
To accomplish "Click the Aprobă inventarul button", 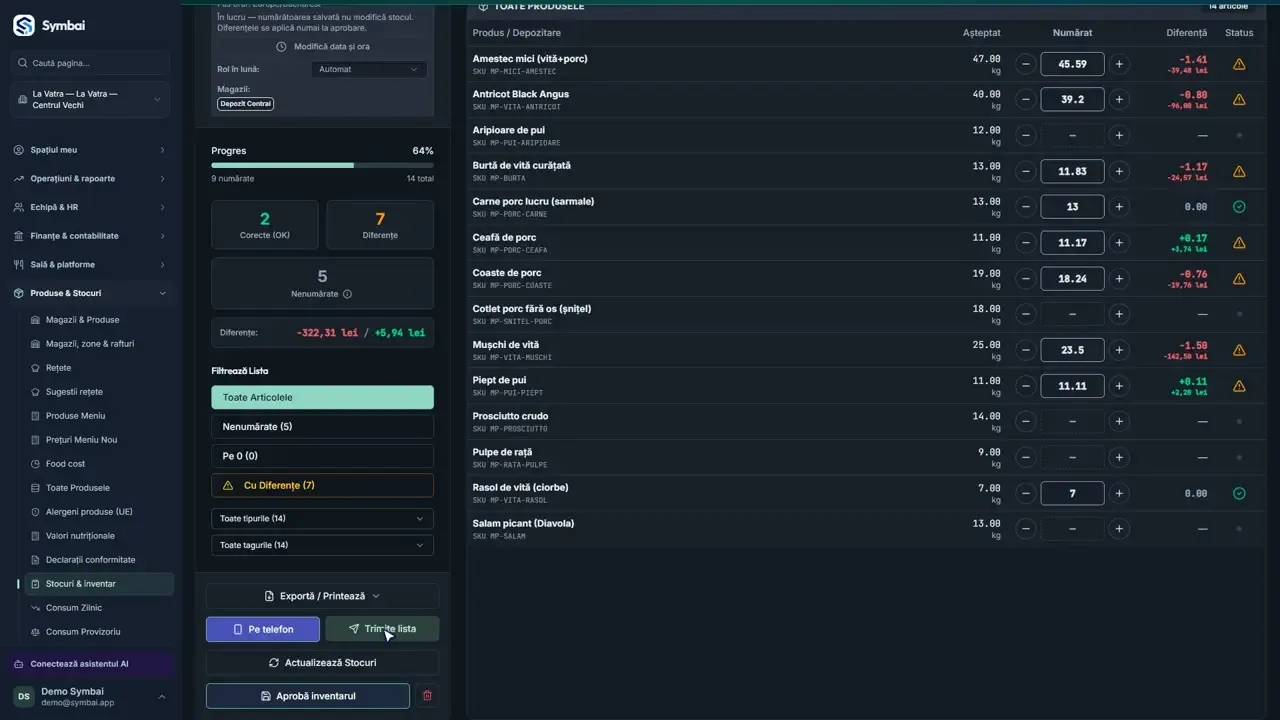I will (x=308, y=696).
